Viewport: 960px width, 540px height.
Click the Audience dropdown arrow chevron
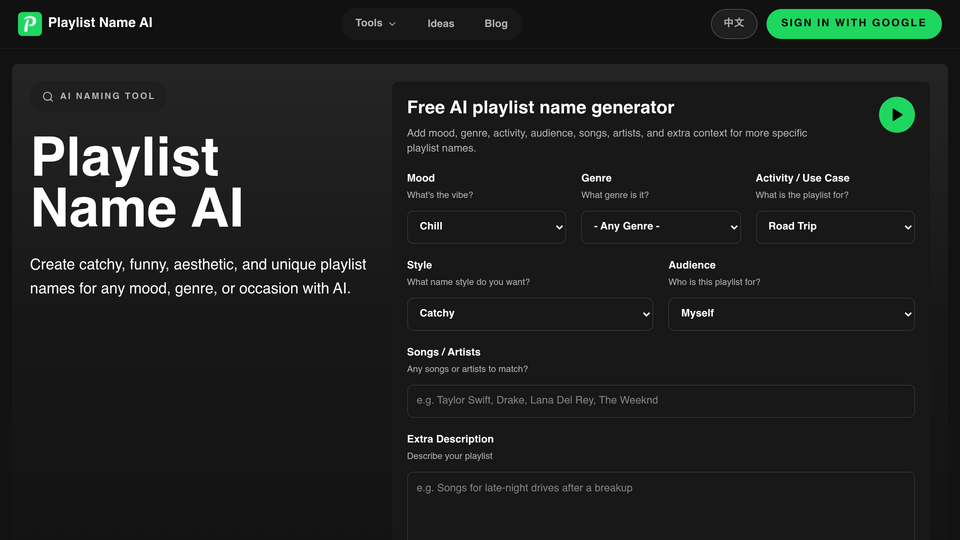click(x=908, y=314)
